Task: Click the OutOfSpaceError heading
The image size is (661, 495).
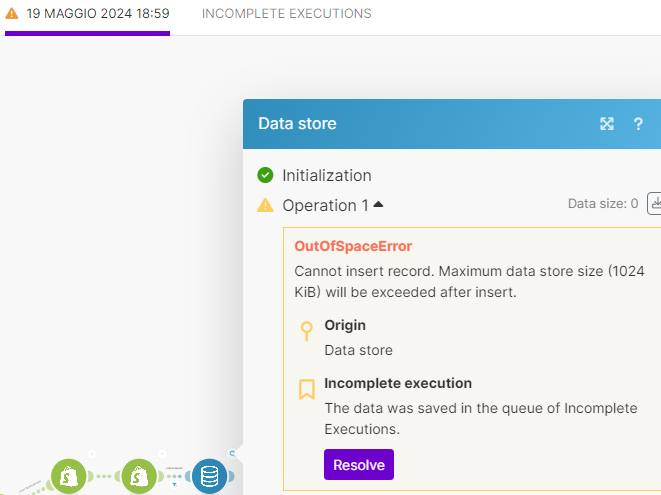Action: [353, 246]
